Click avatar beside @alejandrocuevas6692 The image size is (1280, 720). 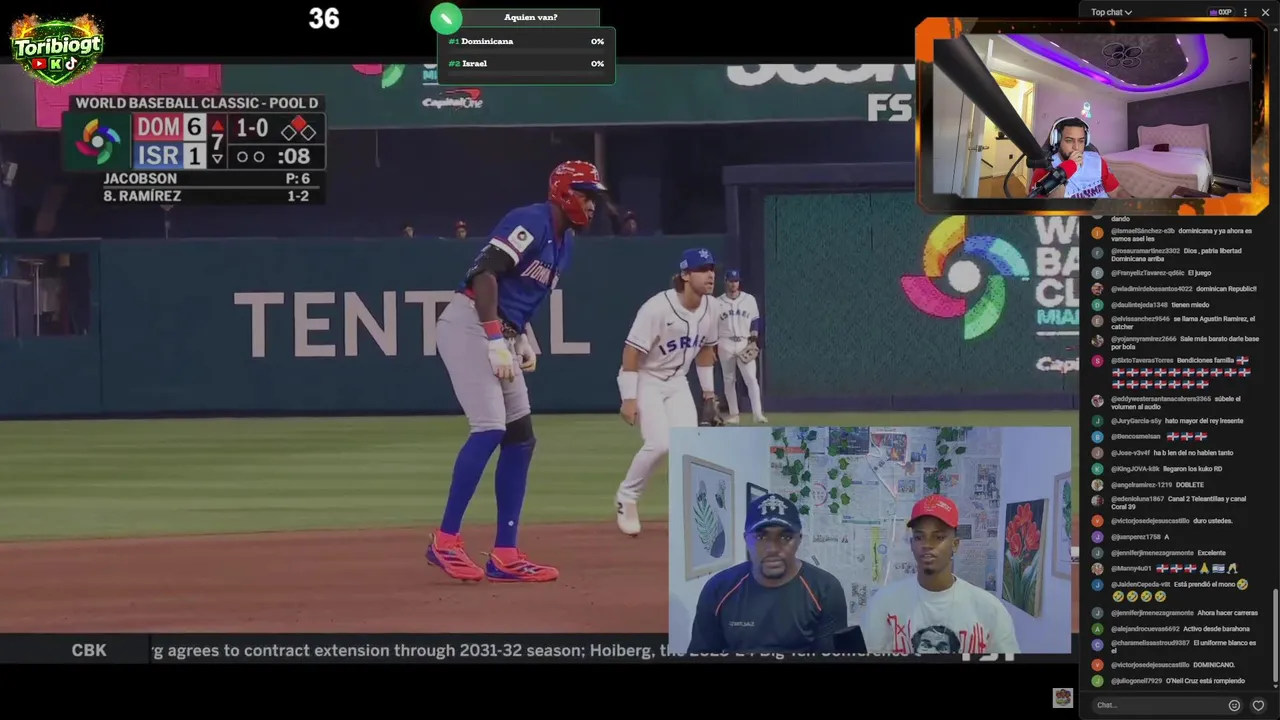(x=1097, y=629)
